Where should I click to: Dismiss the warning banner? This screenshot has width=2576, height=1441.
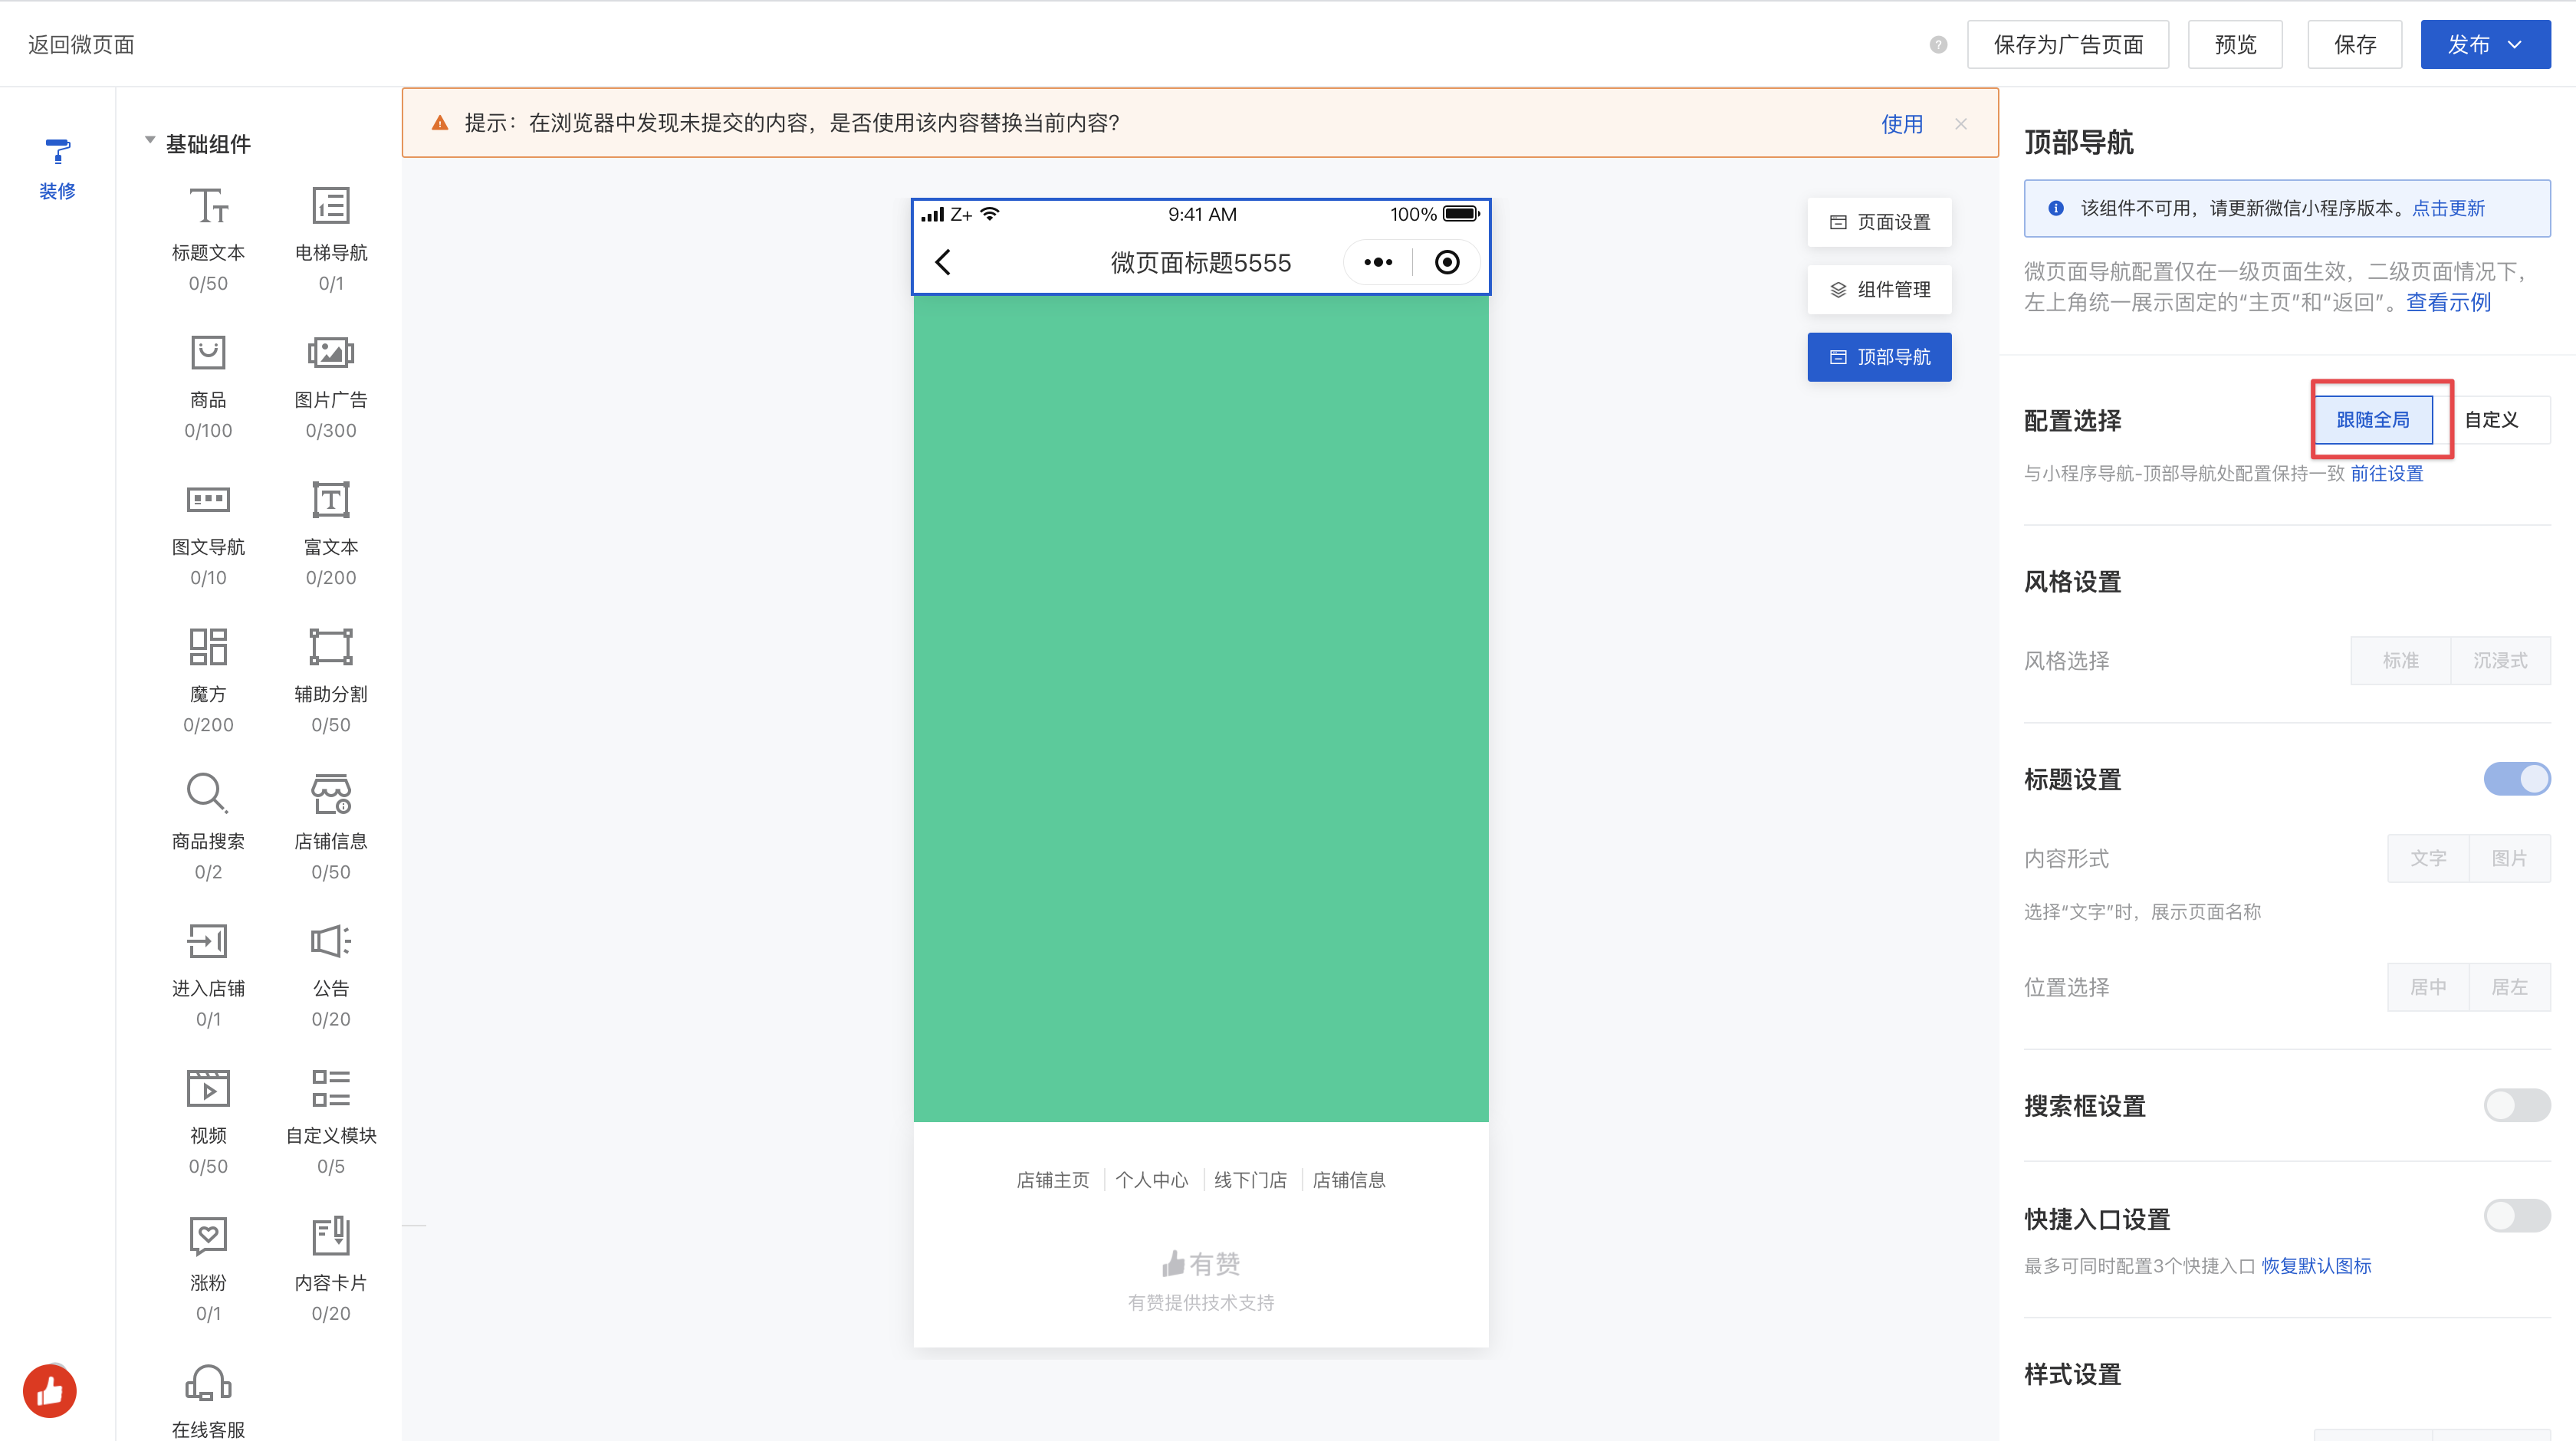coord(1961,124)
